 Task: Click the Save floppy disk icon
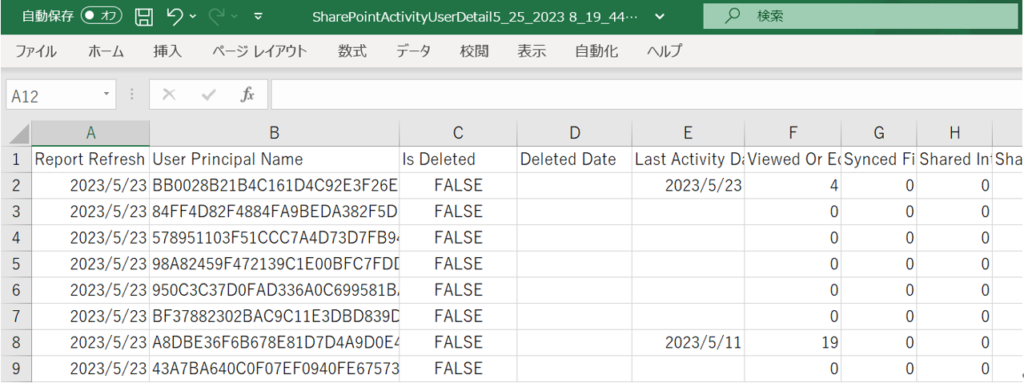tap(143, 17)
